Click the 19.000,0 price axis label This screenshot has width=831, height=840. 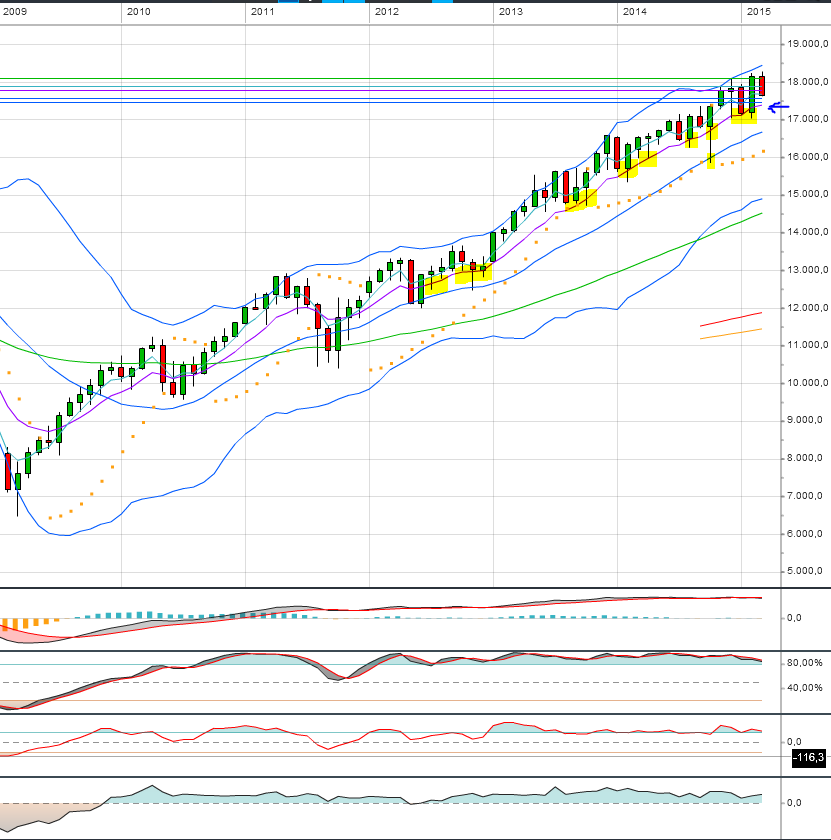[808, 44]
